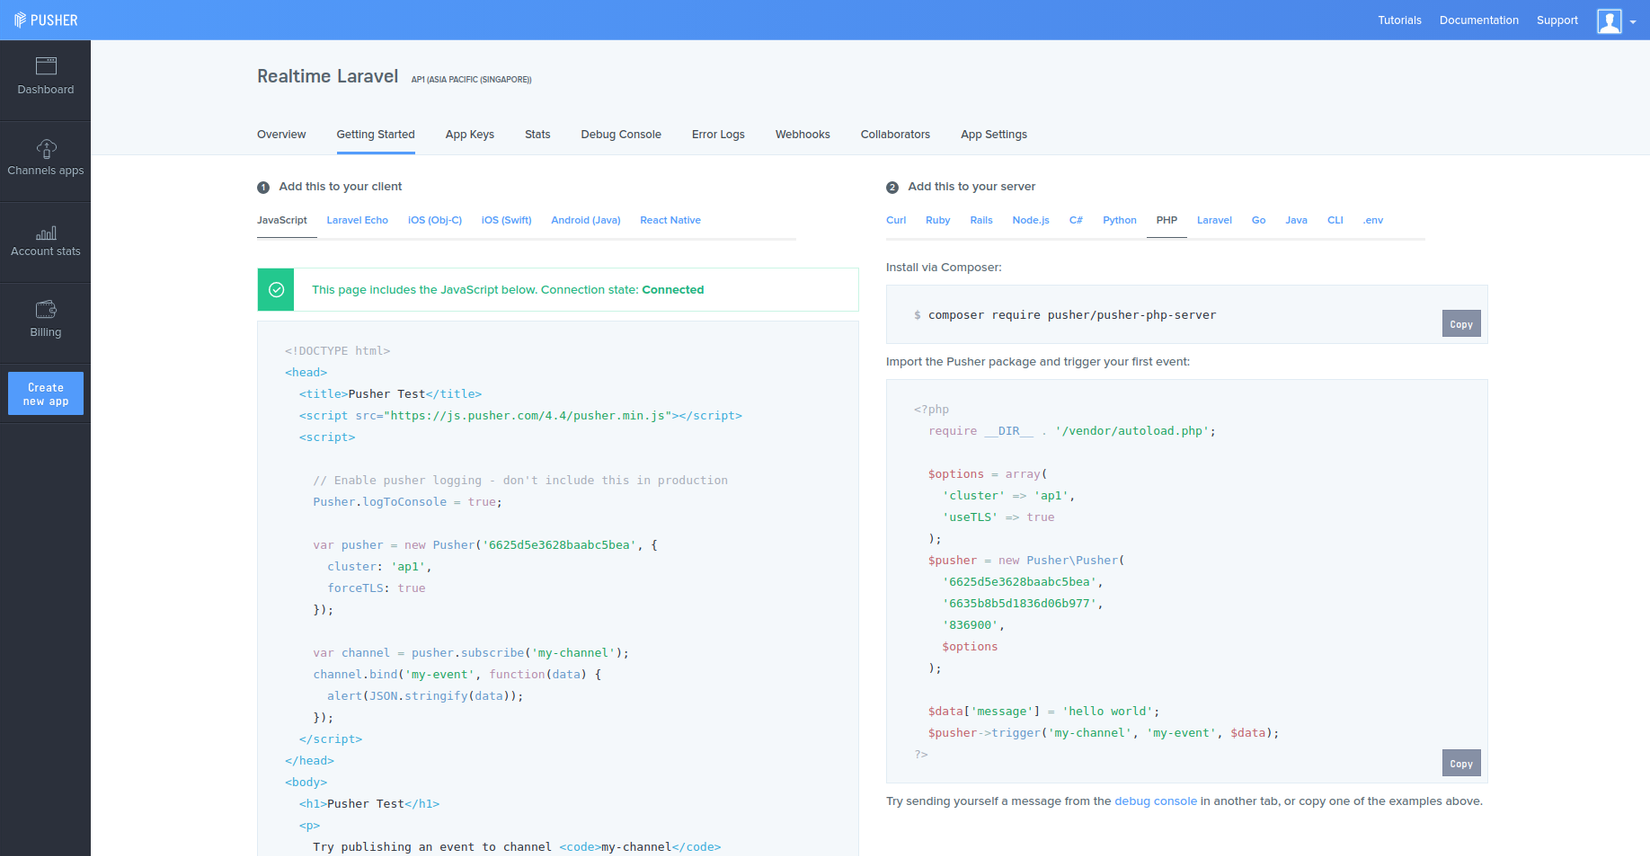
Task: Show the Android (Java) client code
Action: click(586, 220)
